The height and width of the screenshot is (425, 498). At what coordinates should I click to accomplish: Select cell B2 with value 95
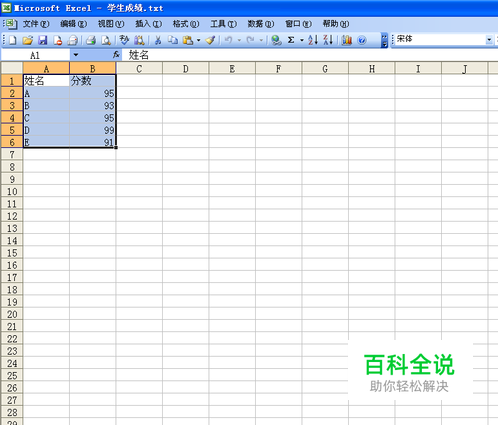(x=93, y=93)
